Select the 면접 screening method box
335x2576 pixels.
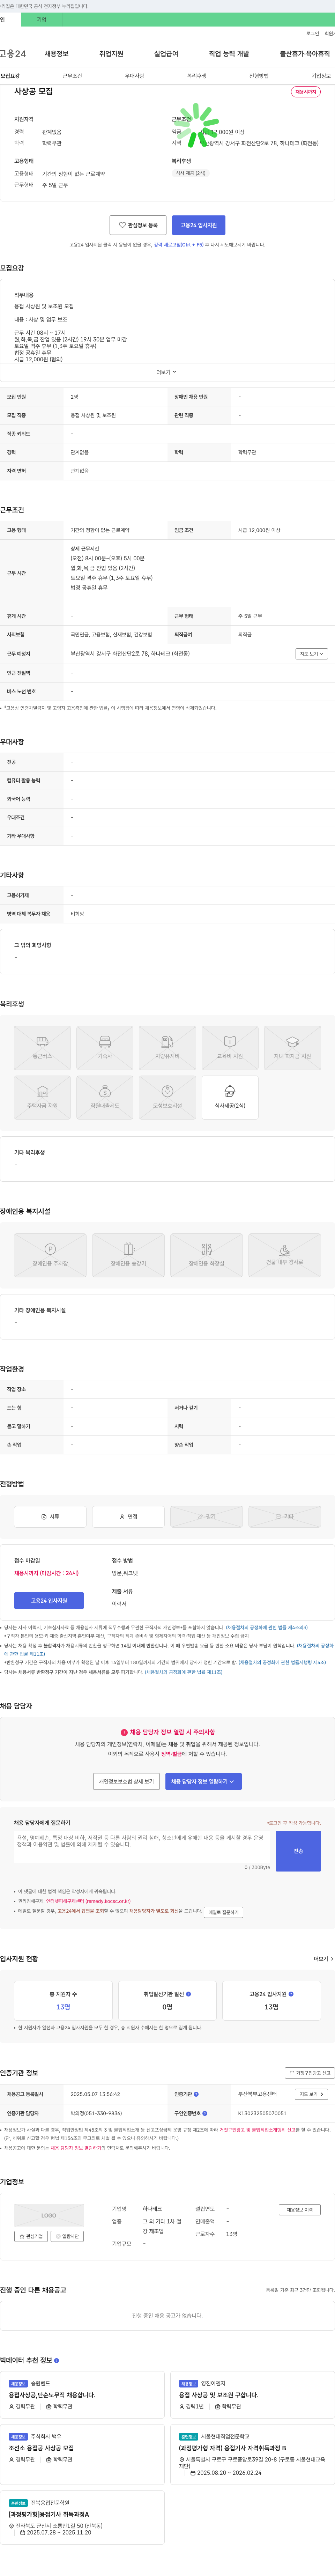(128, 1517)
